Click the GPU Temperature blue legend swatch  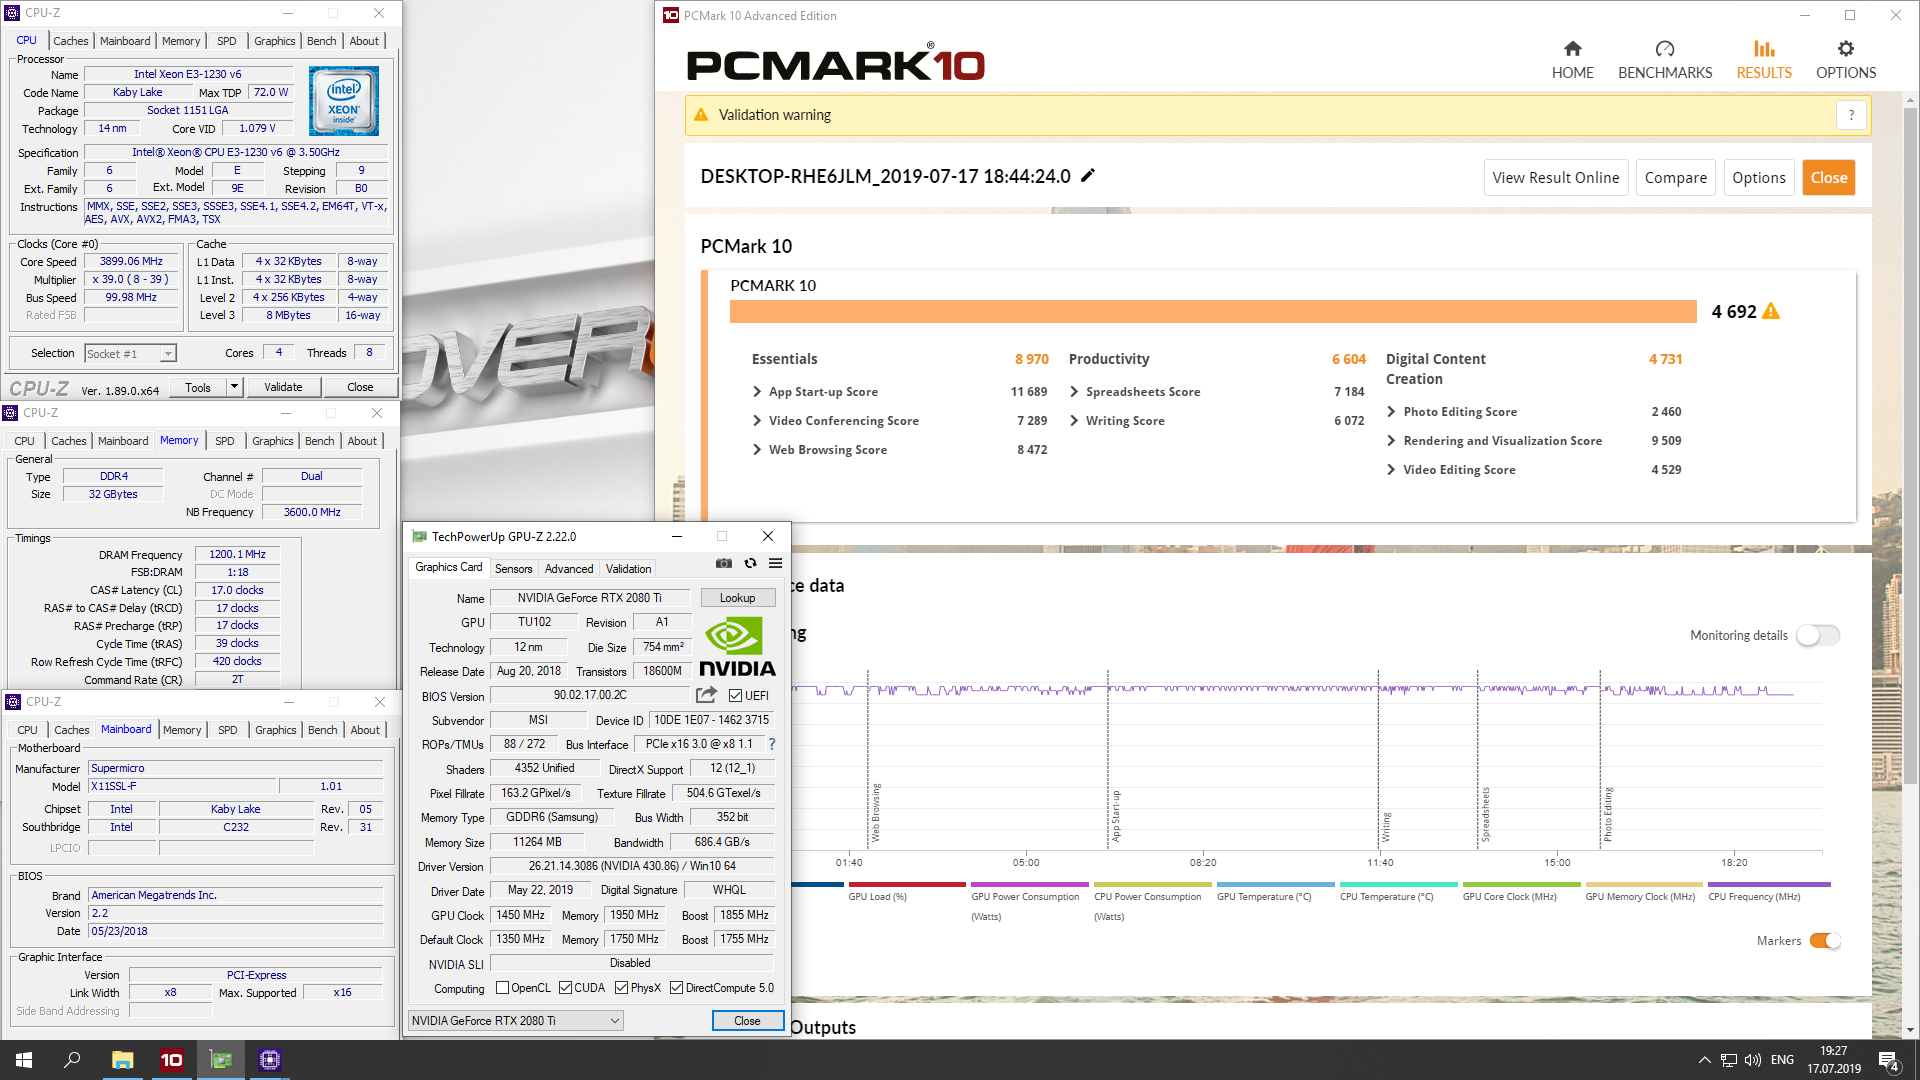coord(1275,884)
